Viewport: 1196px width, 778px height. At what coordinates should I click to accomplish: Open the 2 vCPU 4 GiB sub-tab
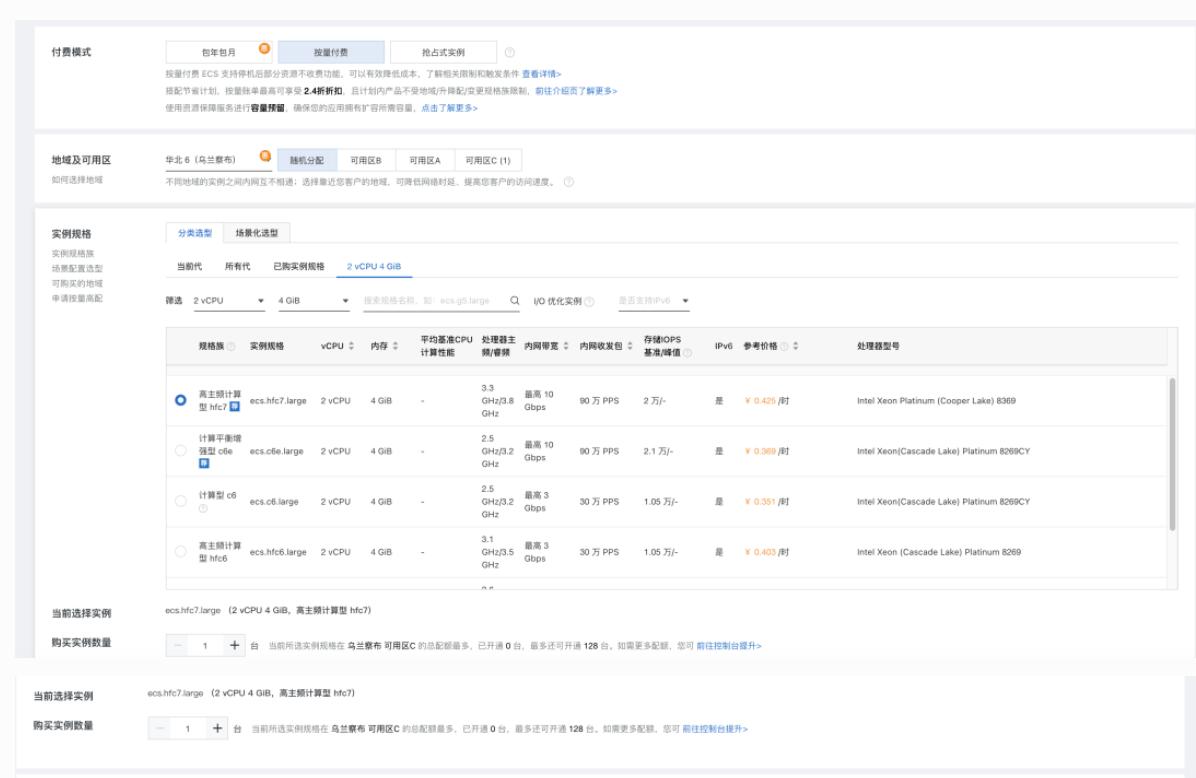pyautogui.click(x=374, y=266)
